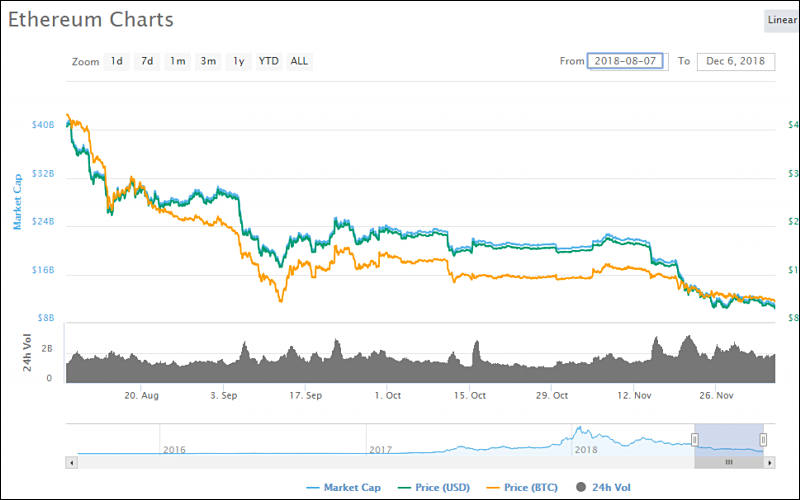
Task: Click the 12. Nov axis label
Action: (x=634, y=395)
